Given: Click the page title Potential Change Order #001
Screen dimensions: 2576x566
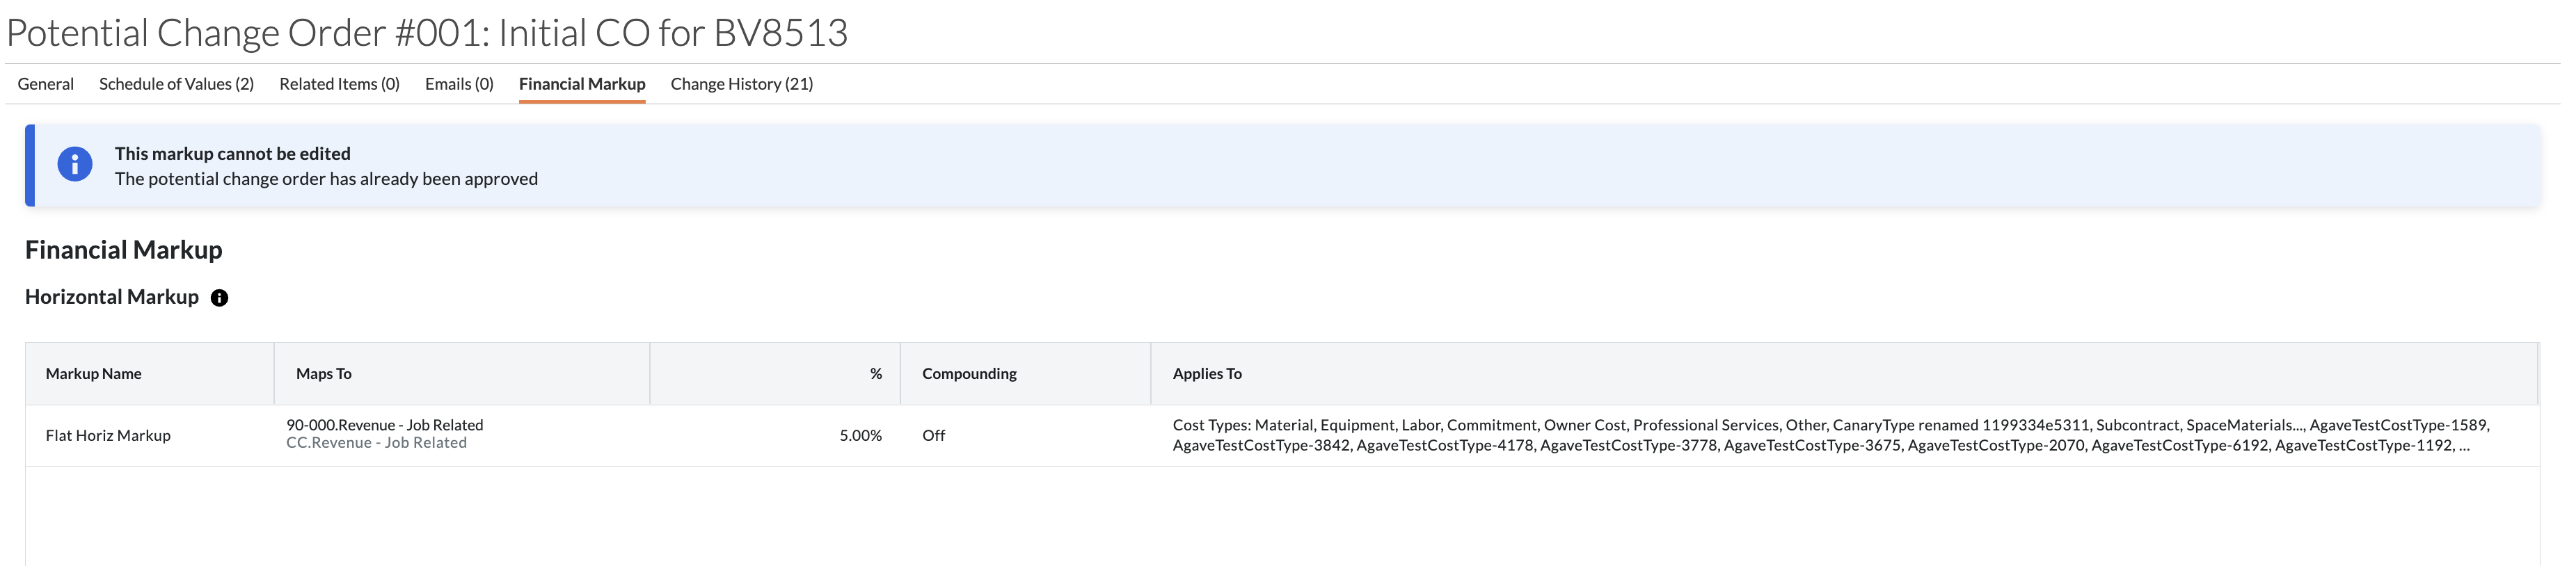Looking at the screenshot, I should [x=427, y=33].
